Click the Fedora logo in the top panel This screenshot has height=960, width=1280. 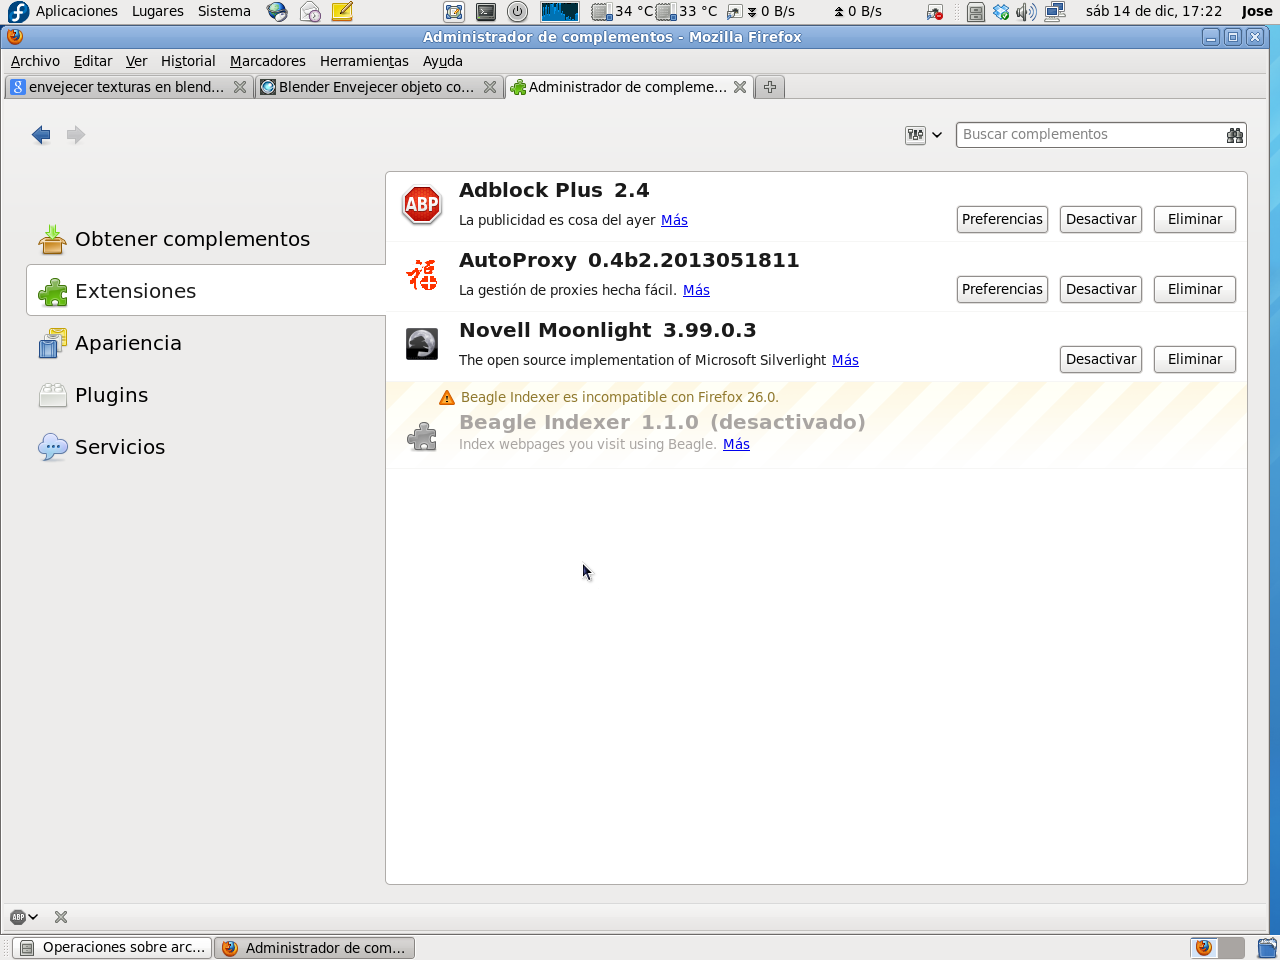coord(18,12)
